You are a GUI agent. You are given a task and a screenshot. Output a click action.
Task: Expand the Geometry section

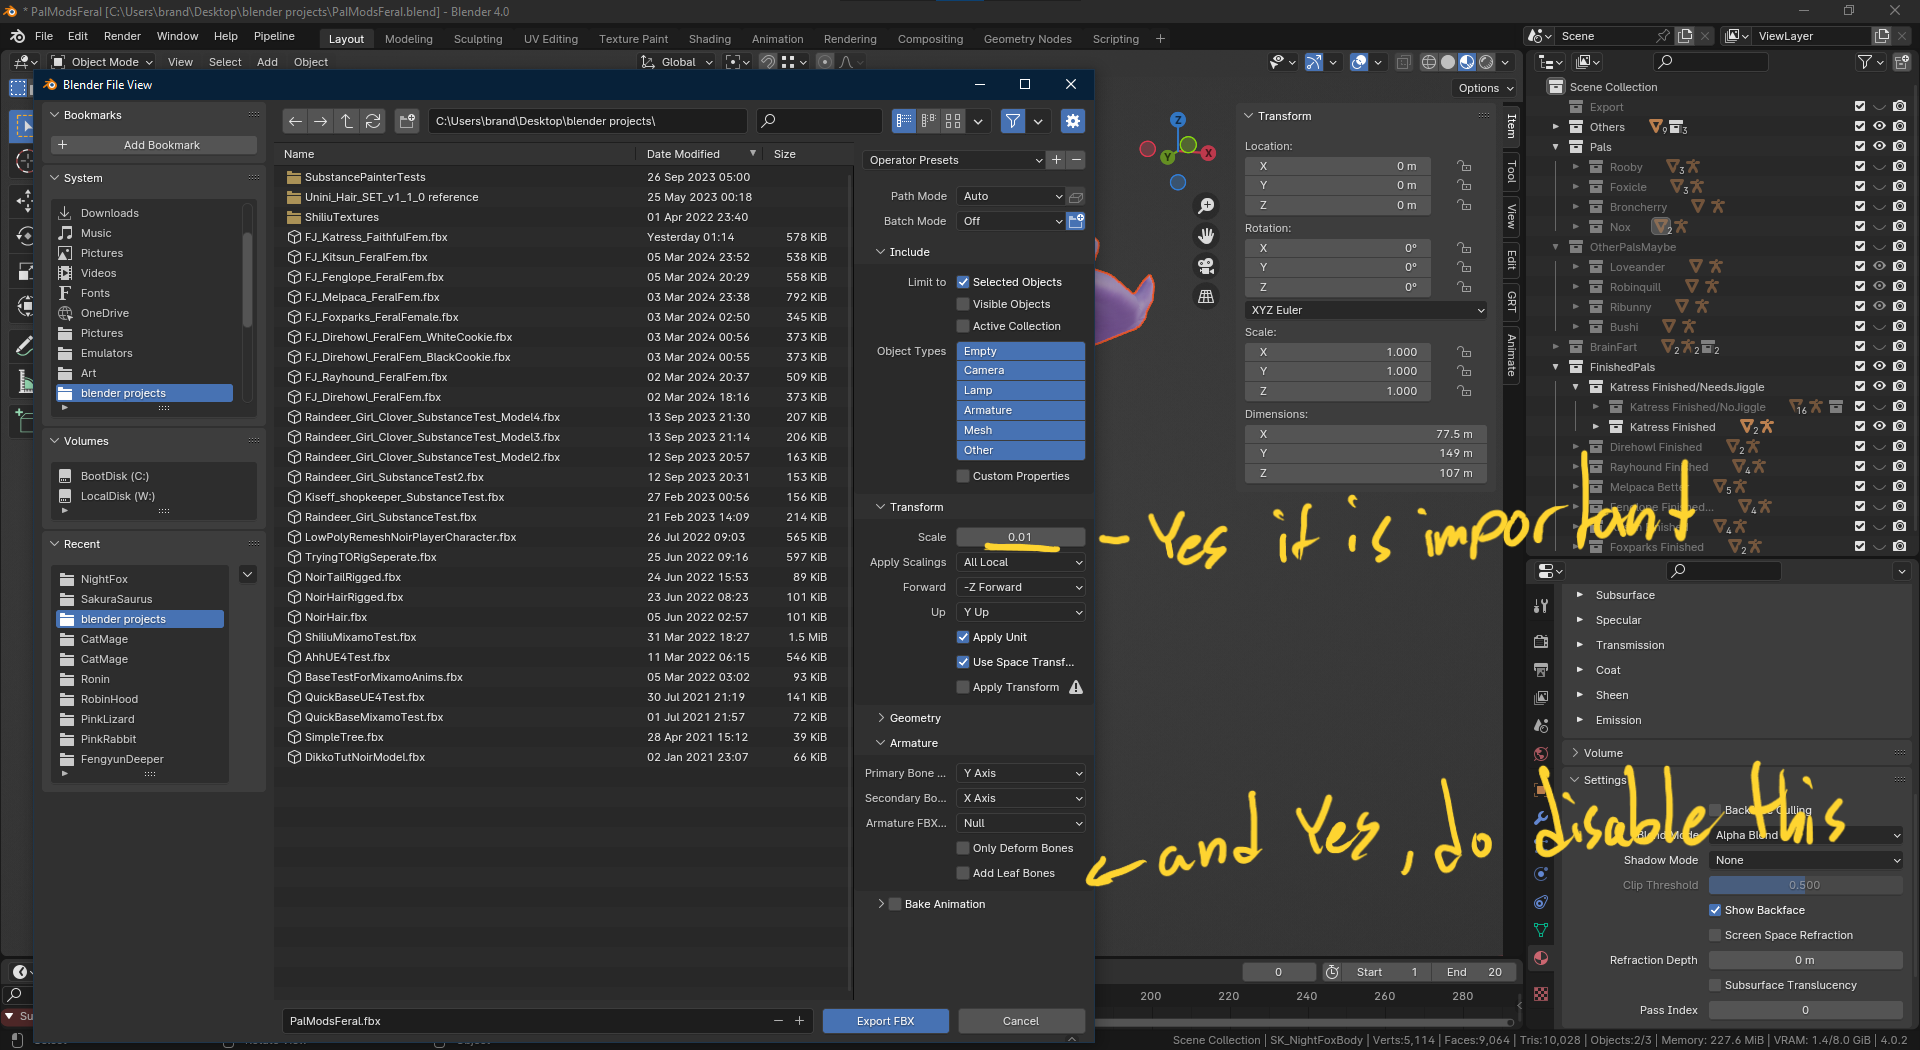[914, 718]
